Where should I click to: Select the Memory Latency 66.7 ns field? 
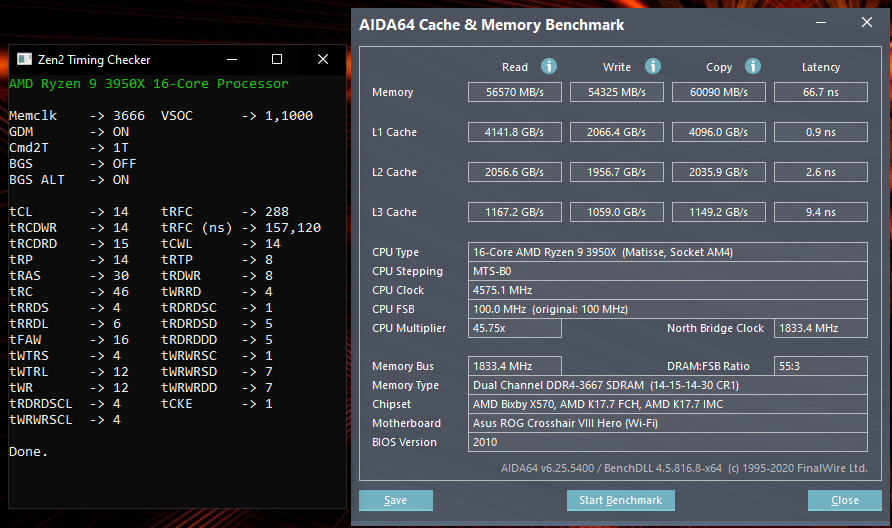point(821,92)
